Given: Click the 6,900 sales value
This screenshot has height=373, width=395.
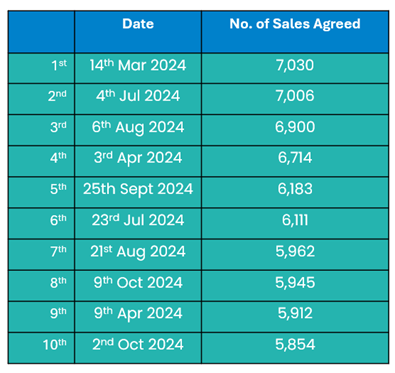Looking at the screenshot, I should click(295, 127).
